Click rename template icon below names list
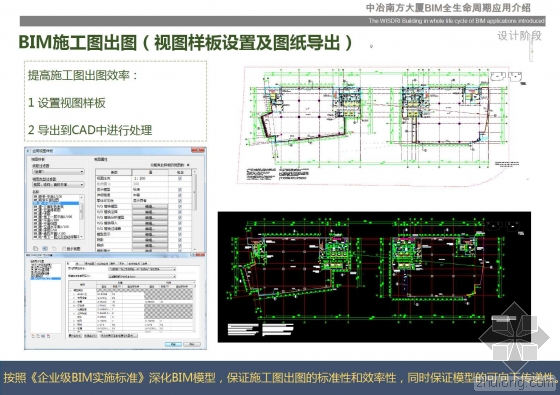Screen dimensions: 560x395 45,249
